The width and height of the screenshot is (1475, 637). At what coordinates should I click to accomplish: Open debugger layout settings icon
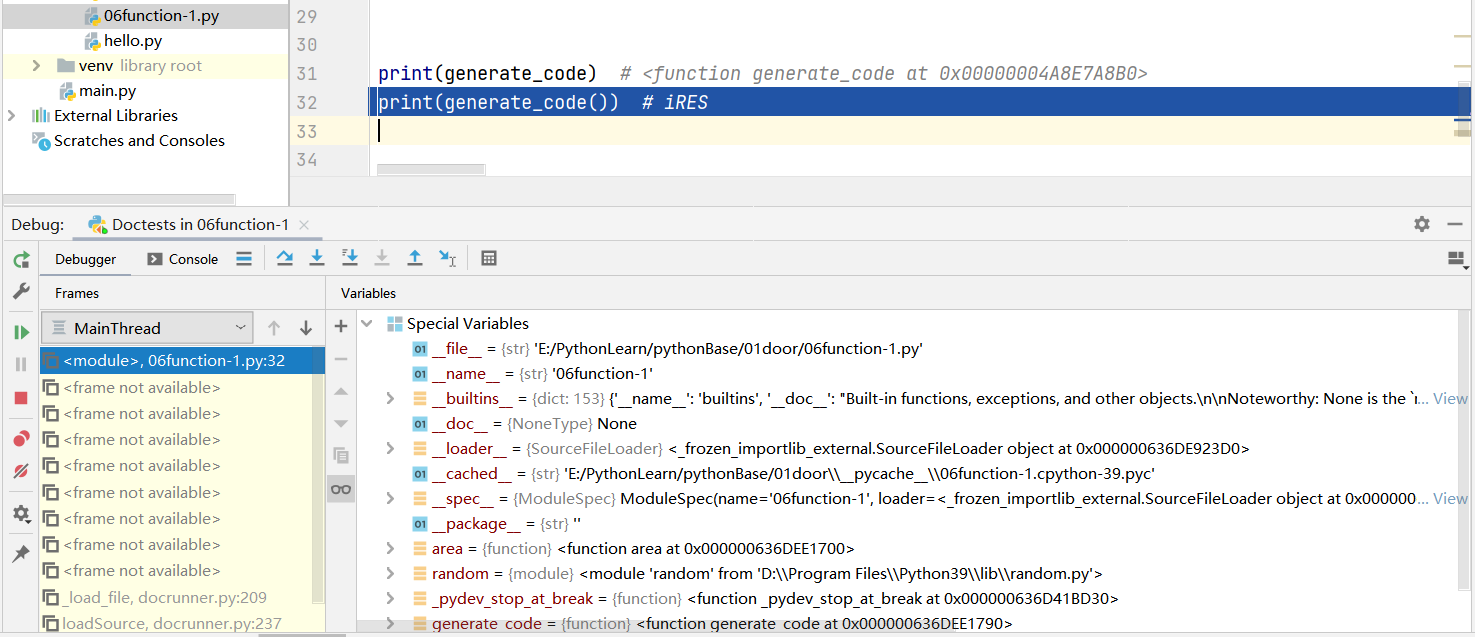1457,259
